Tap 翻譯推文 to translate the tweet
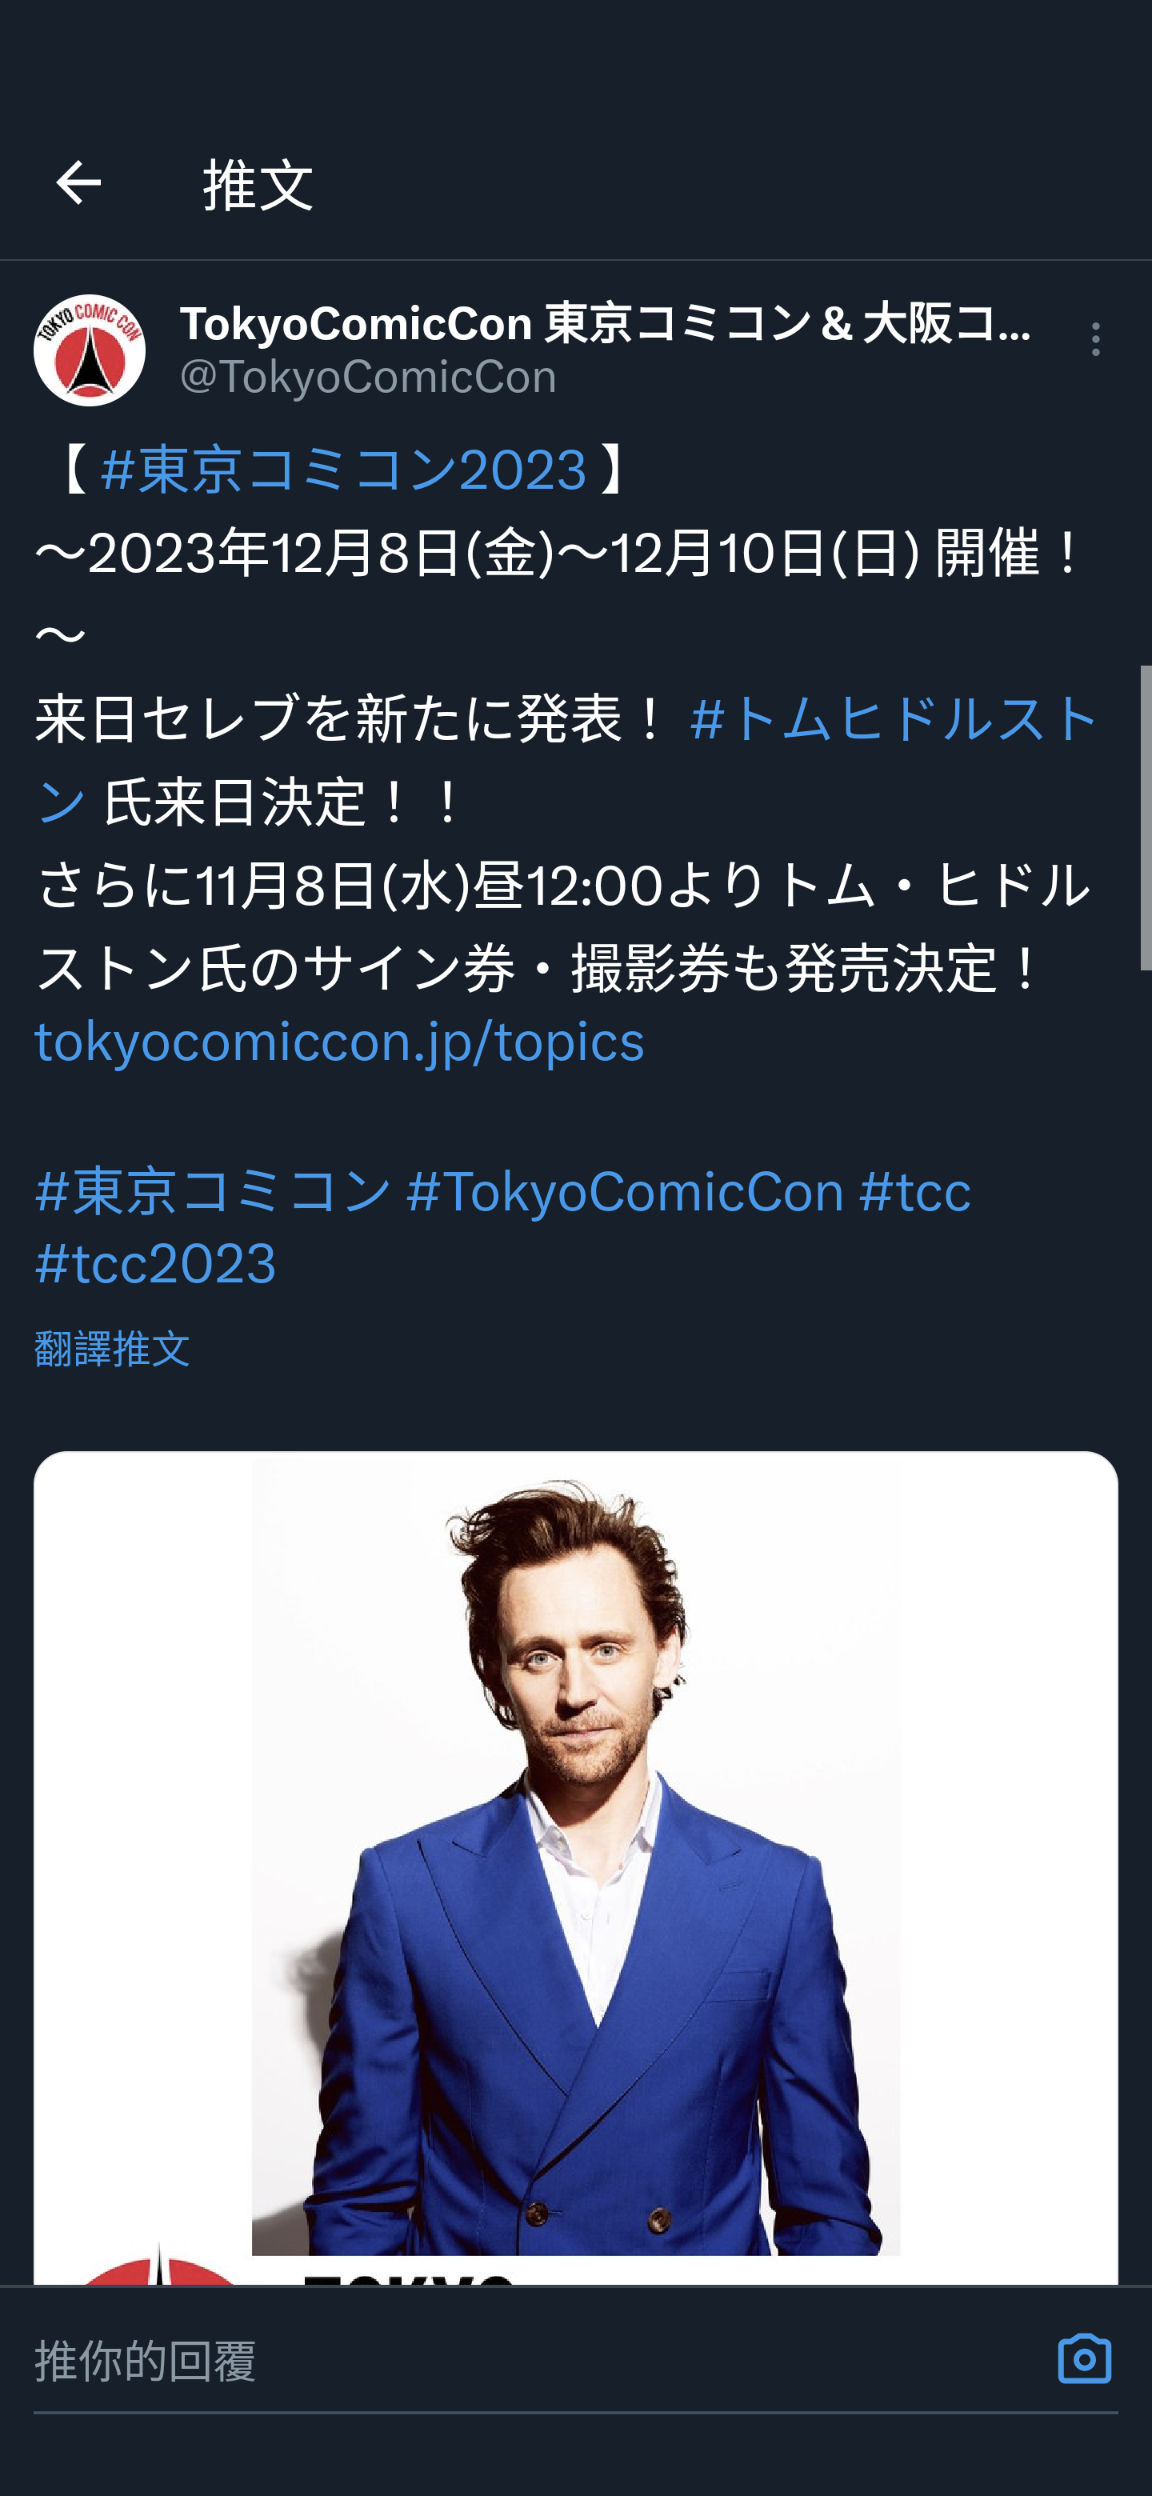This screenshot has width=1152, height=2496. [112, 1349]
